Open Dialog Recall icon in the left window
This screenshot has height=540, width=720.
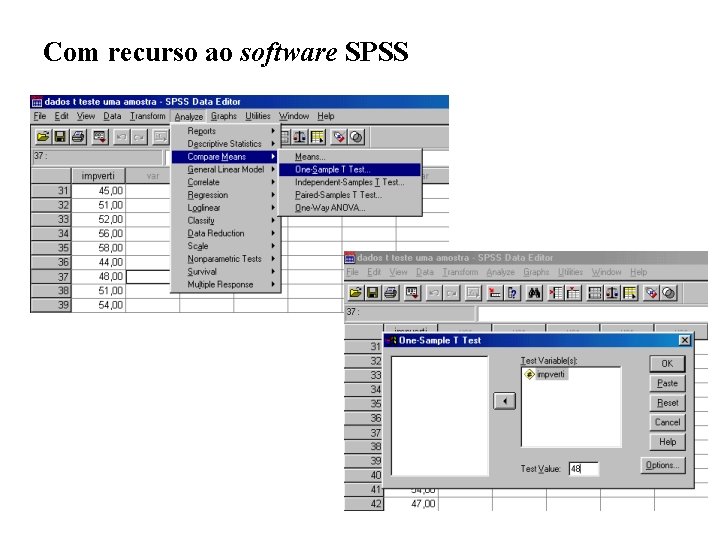(x=100, y=137)
